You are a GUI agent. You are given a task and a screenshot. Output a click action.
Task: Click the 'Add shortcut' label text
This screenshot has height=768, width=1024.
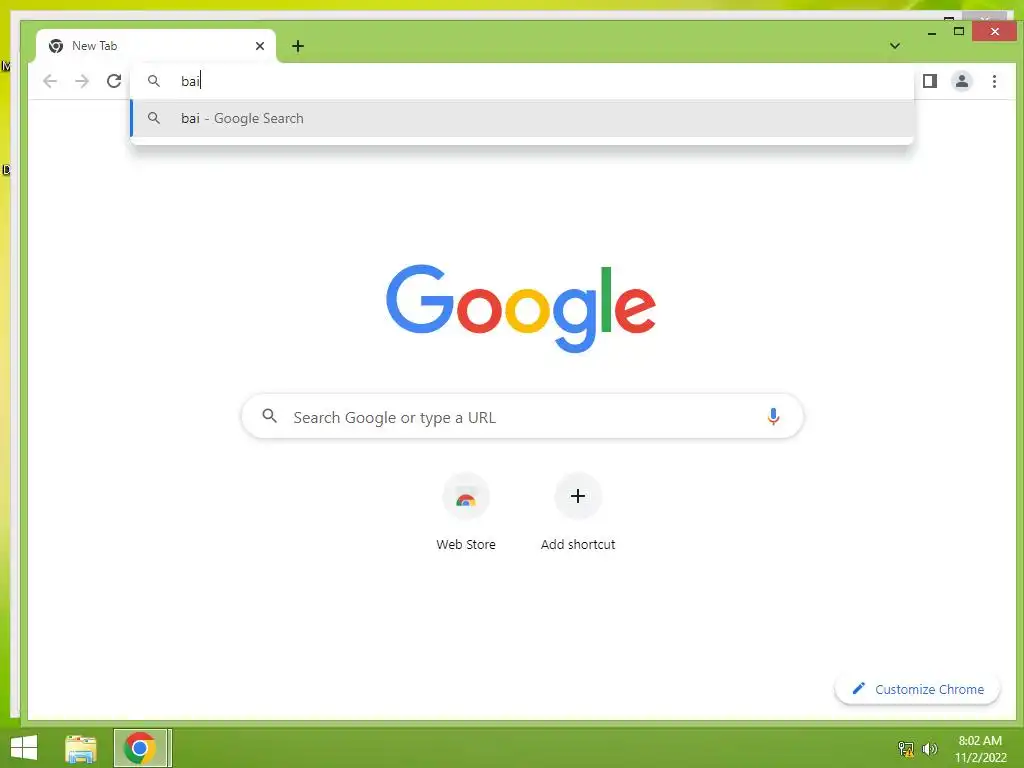pyautogui.click(x=578, y=544)
